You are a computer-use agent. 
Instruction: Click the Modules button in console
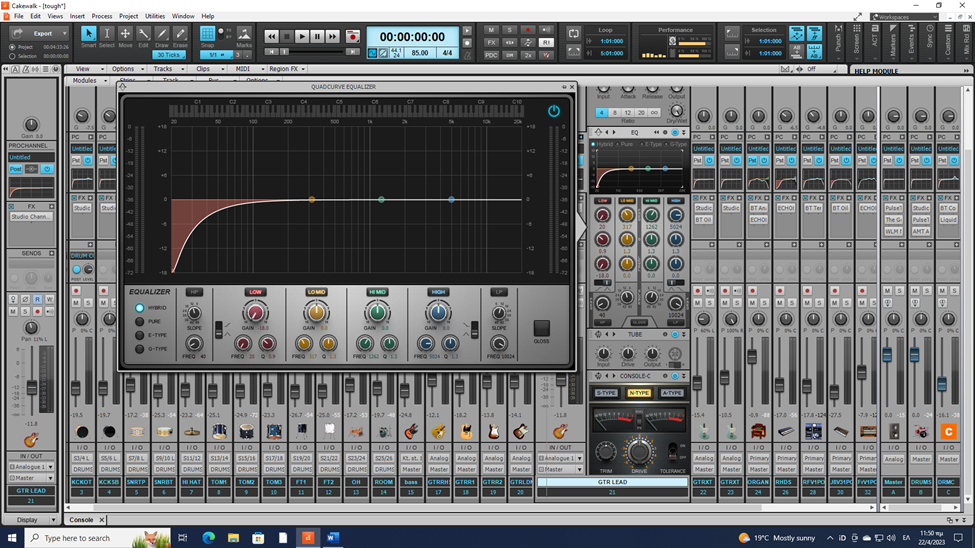(x=88, y=80)
